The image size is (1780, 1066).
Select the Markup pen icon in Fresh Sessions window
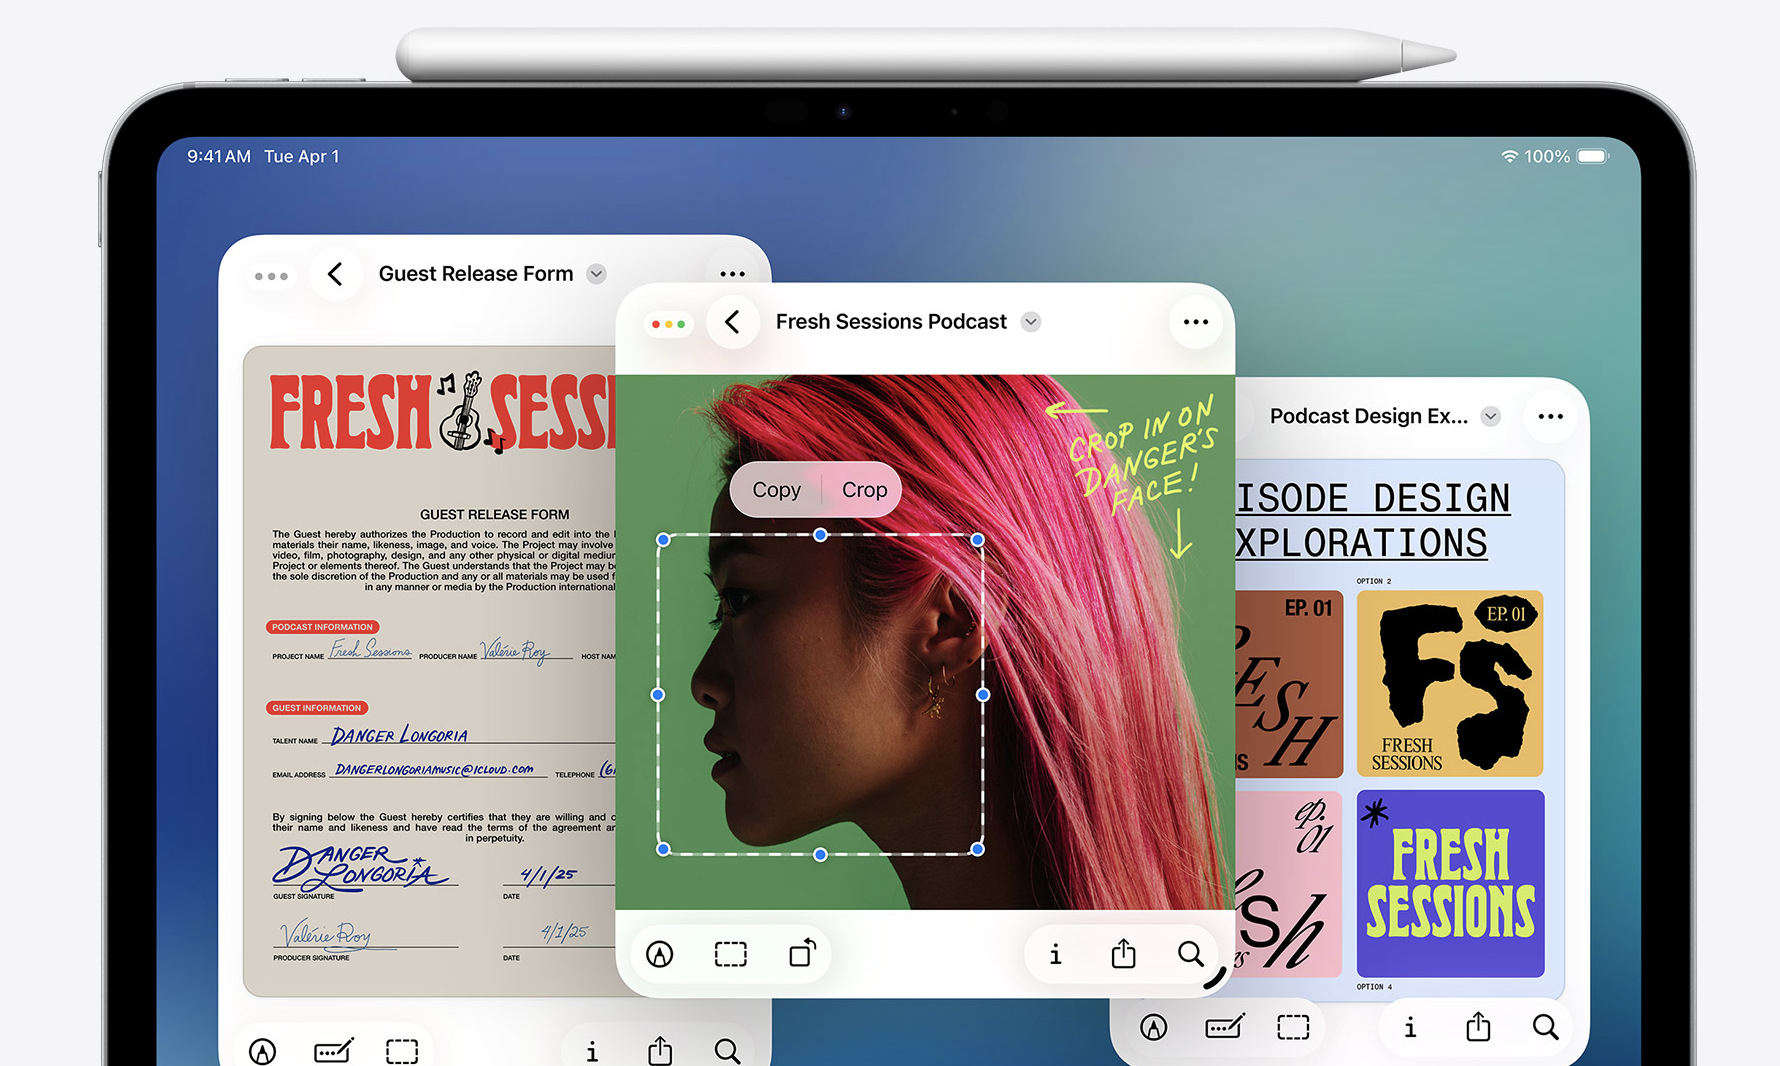click(660, 955)
